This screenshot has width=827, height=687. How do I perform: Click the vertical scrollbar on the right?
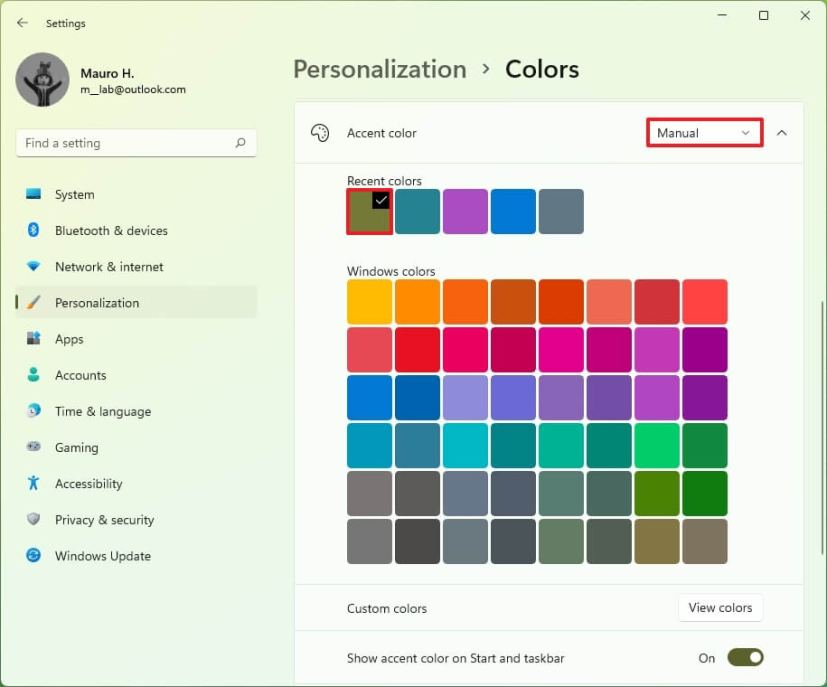click(822, 427)
